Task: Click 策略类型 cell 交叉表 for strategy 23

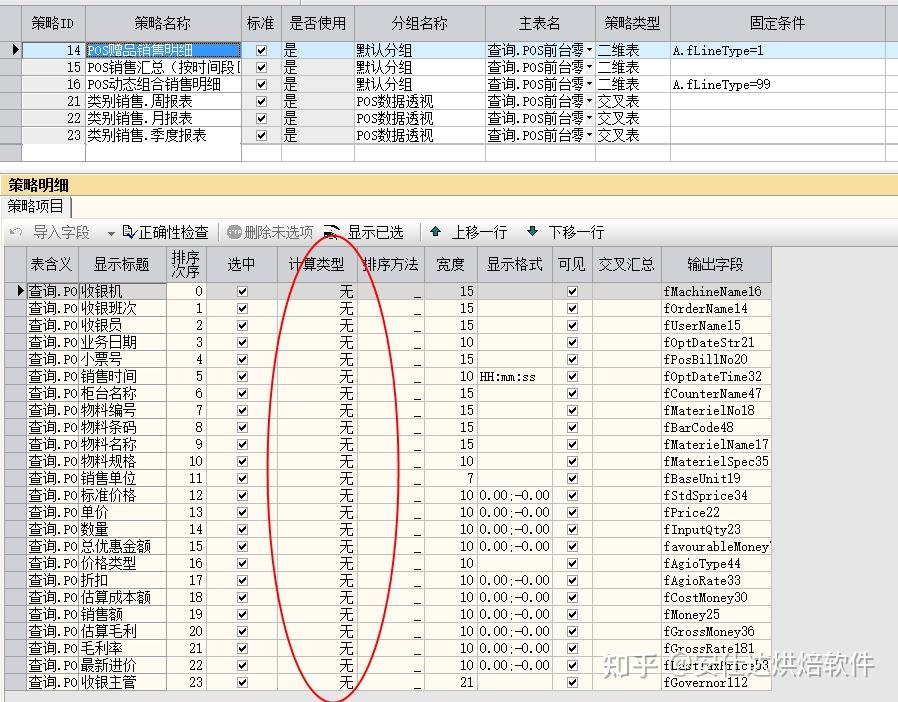Action: pos(632,136)
